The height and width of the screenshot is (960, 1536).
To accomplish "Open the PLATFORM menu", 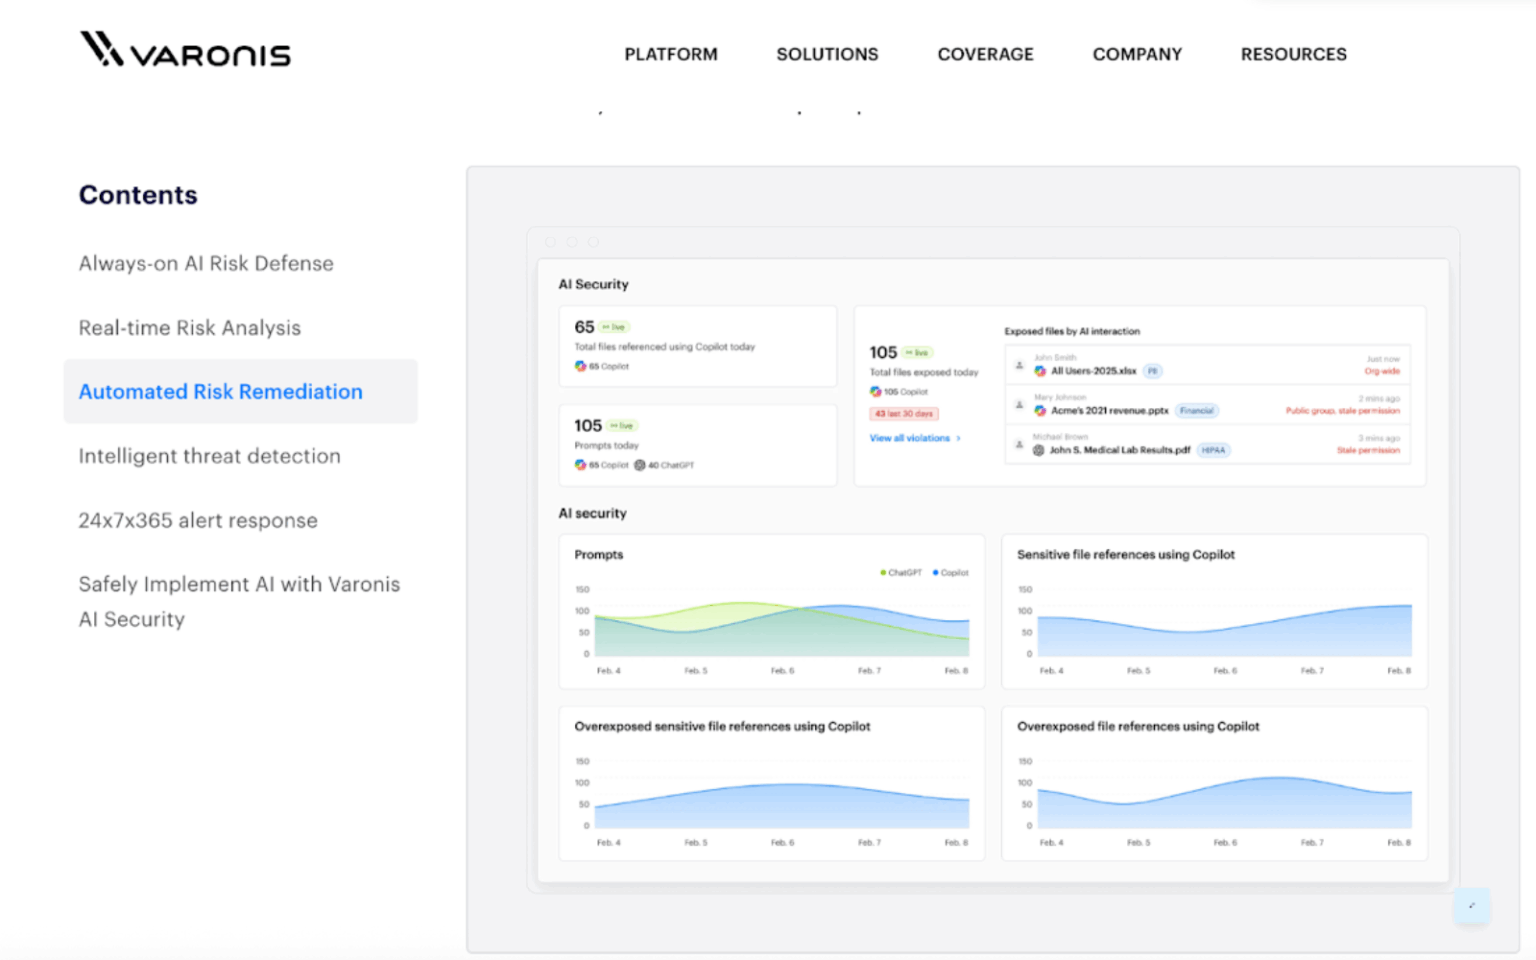I will [671, 54].
